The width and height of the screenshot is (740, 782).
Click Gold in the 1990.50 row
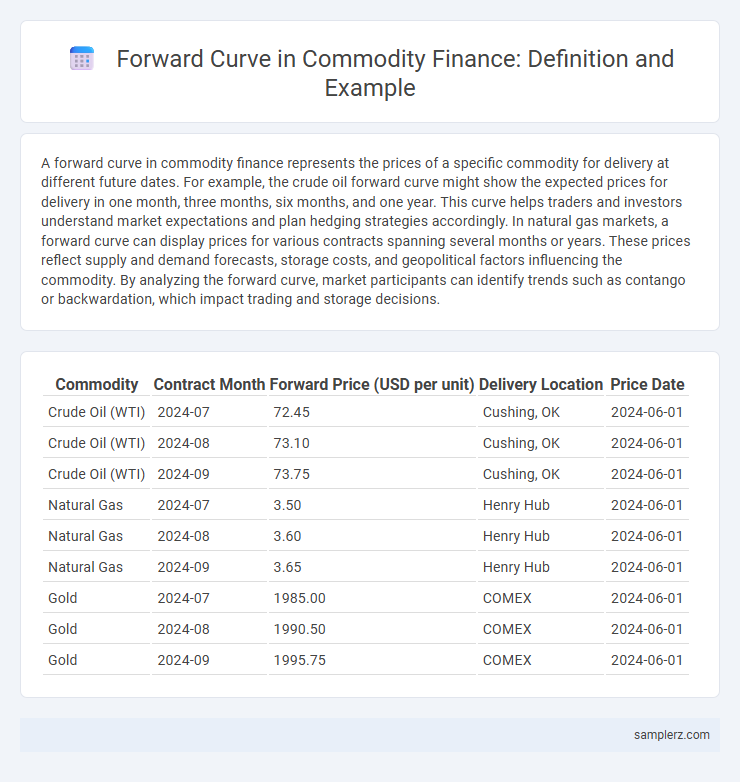pyautogui.click(x=62, y=629)
